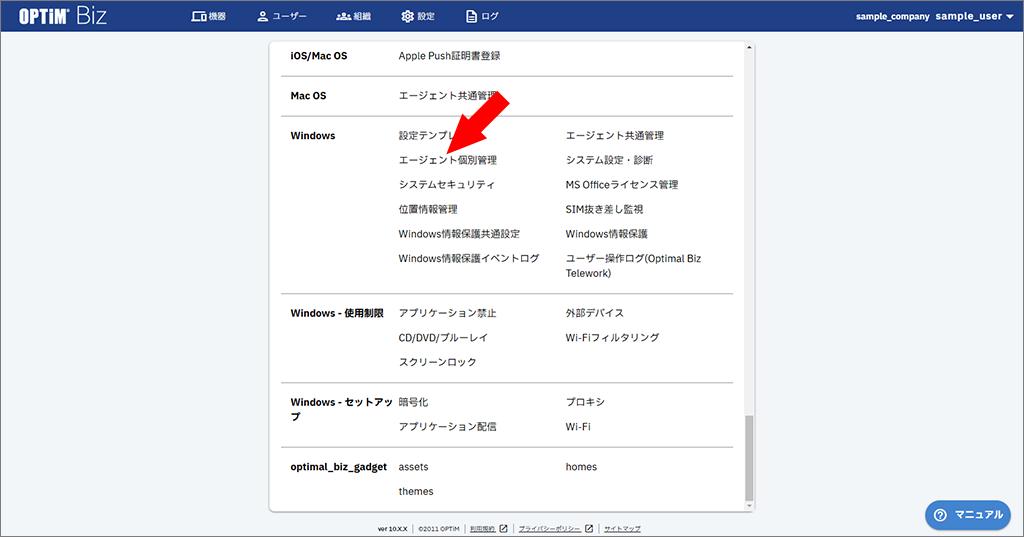1024x537 pixels.
Task: Click the ver 10.X.X footer text
Action: coord(392,529)
